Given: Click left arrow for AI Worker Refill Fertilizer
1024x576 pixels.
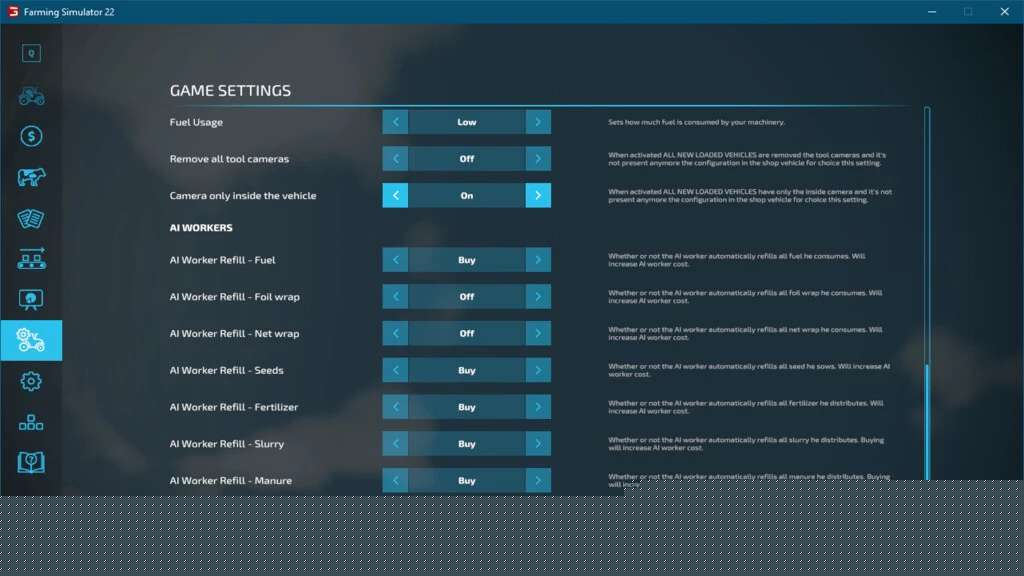Looking at the screenshot, I should coord(395,407).
